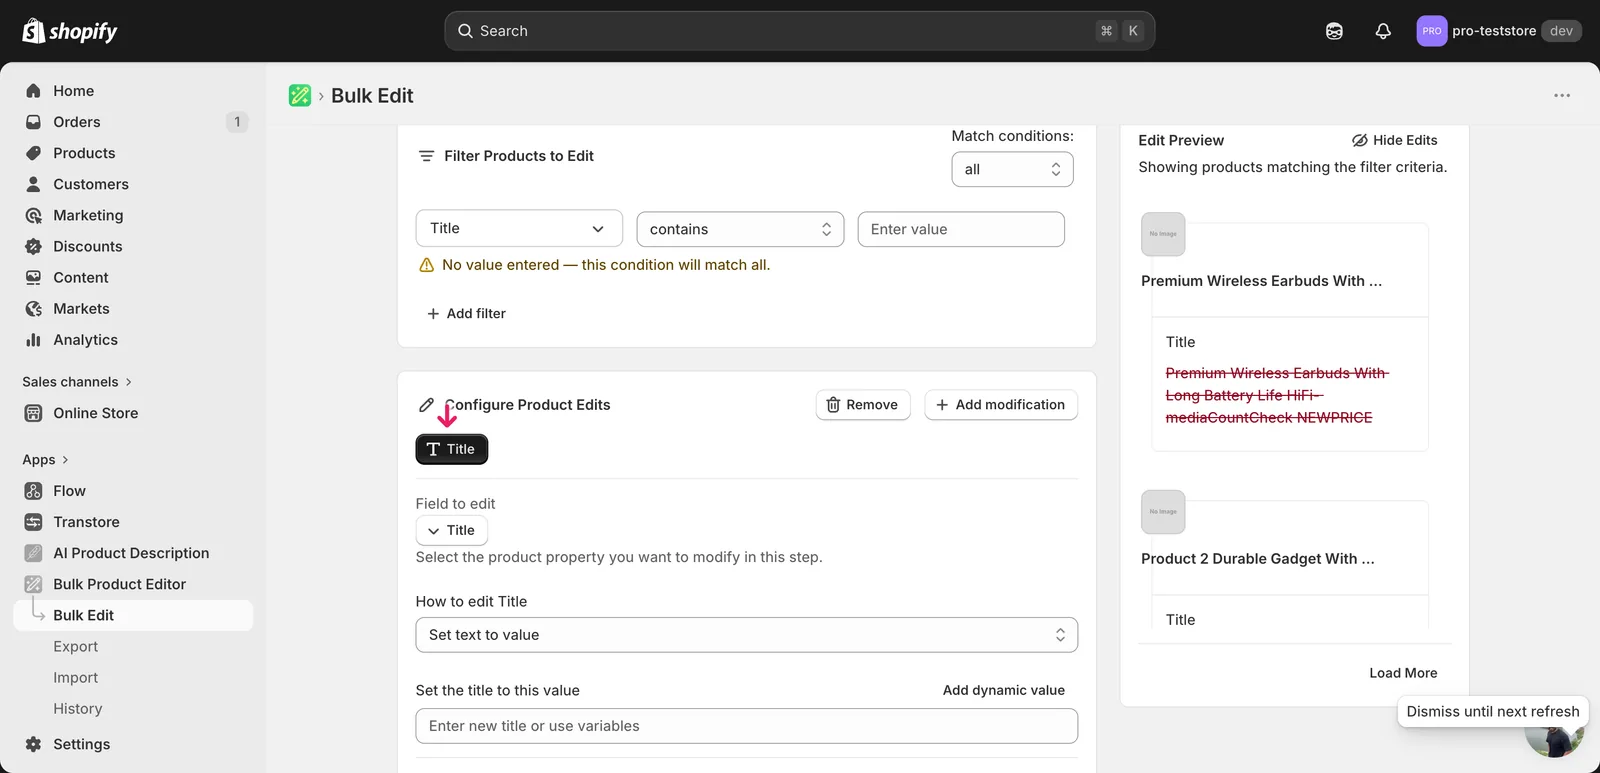
Task: Click Load More in Edit Preview
Action: pos(1403,673)
